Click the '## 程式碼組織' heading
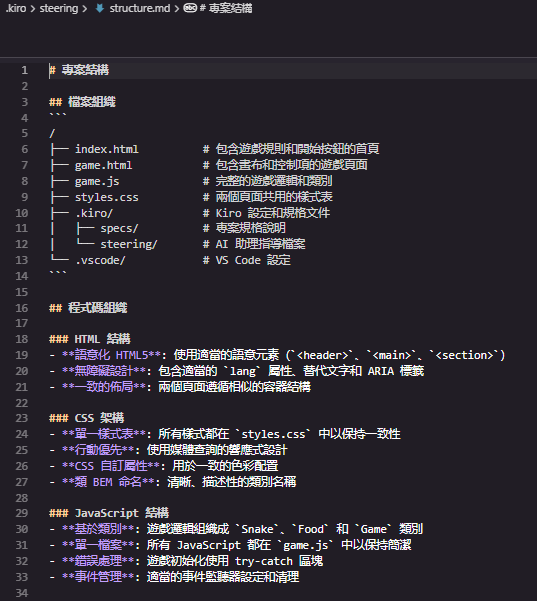The height and width of the screenshot is (601, 537). 88,308
